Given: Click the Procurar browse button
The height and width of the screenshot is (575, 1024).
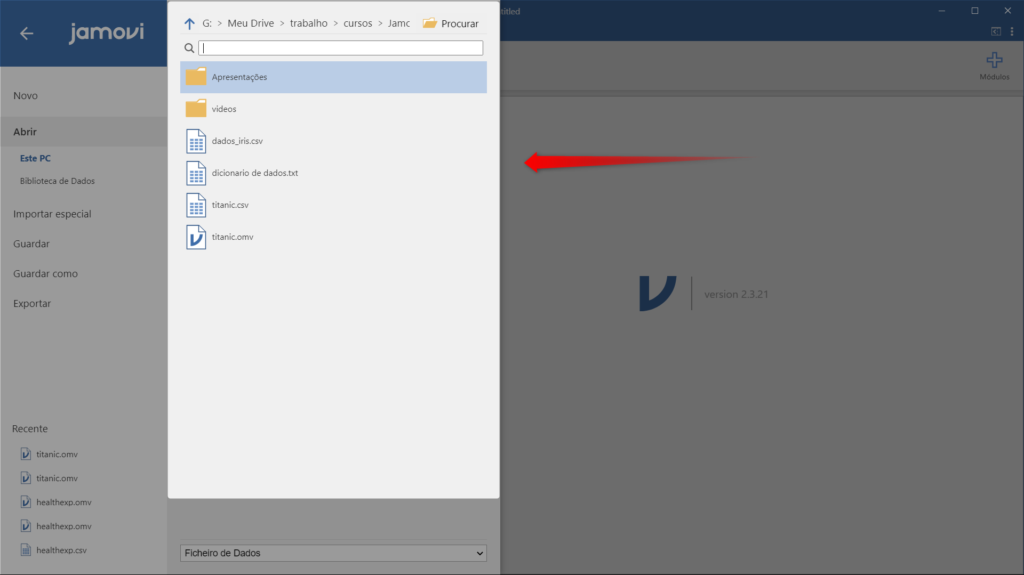Looking at the screenshot, I should coord(451,24).
